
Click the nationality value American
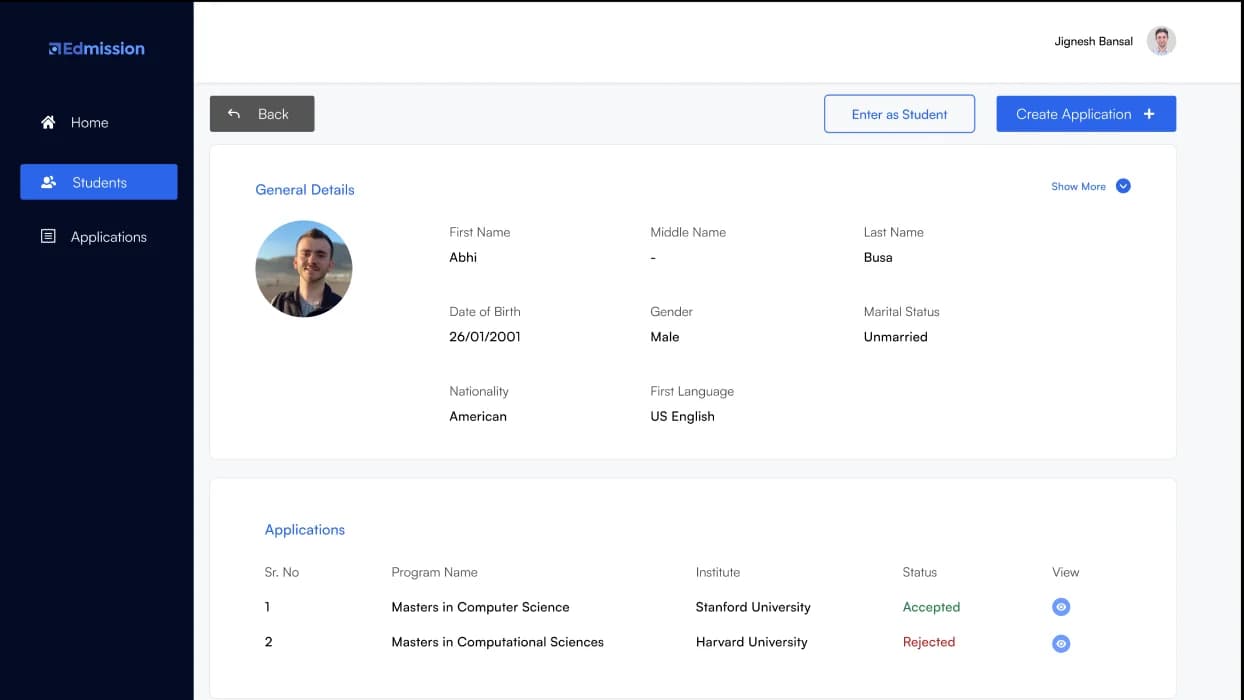[478, 416]
